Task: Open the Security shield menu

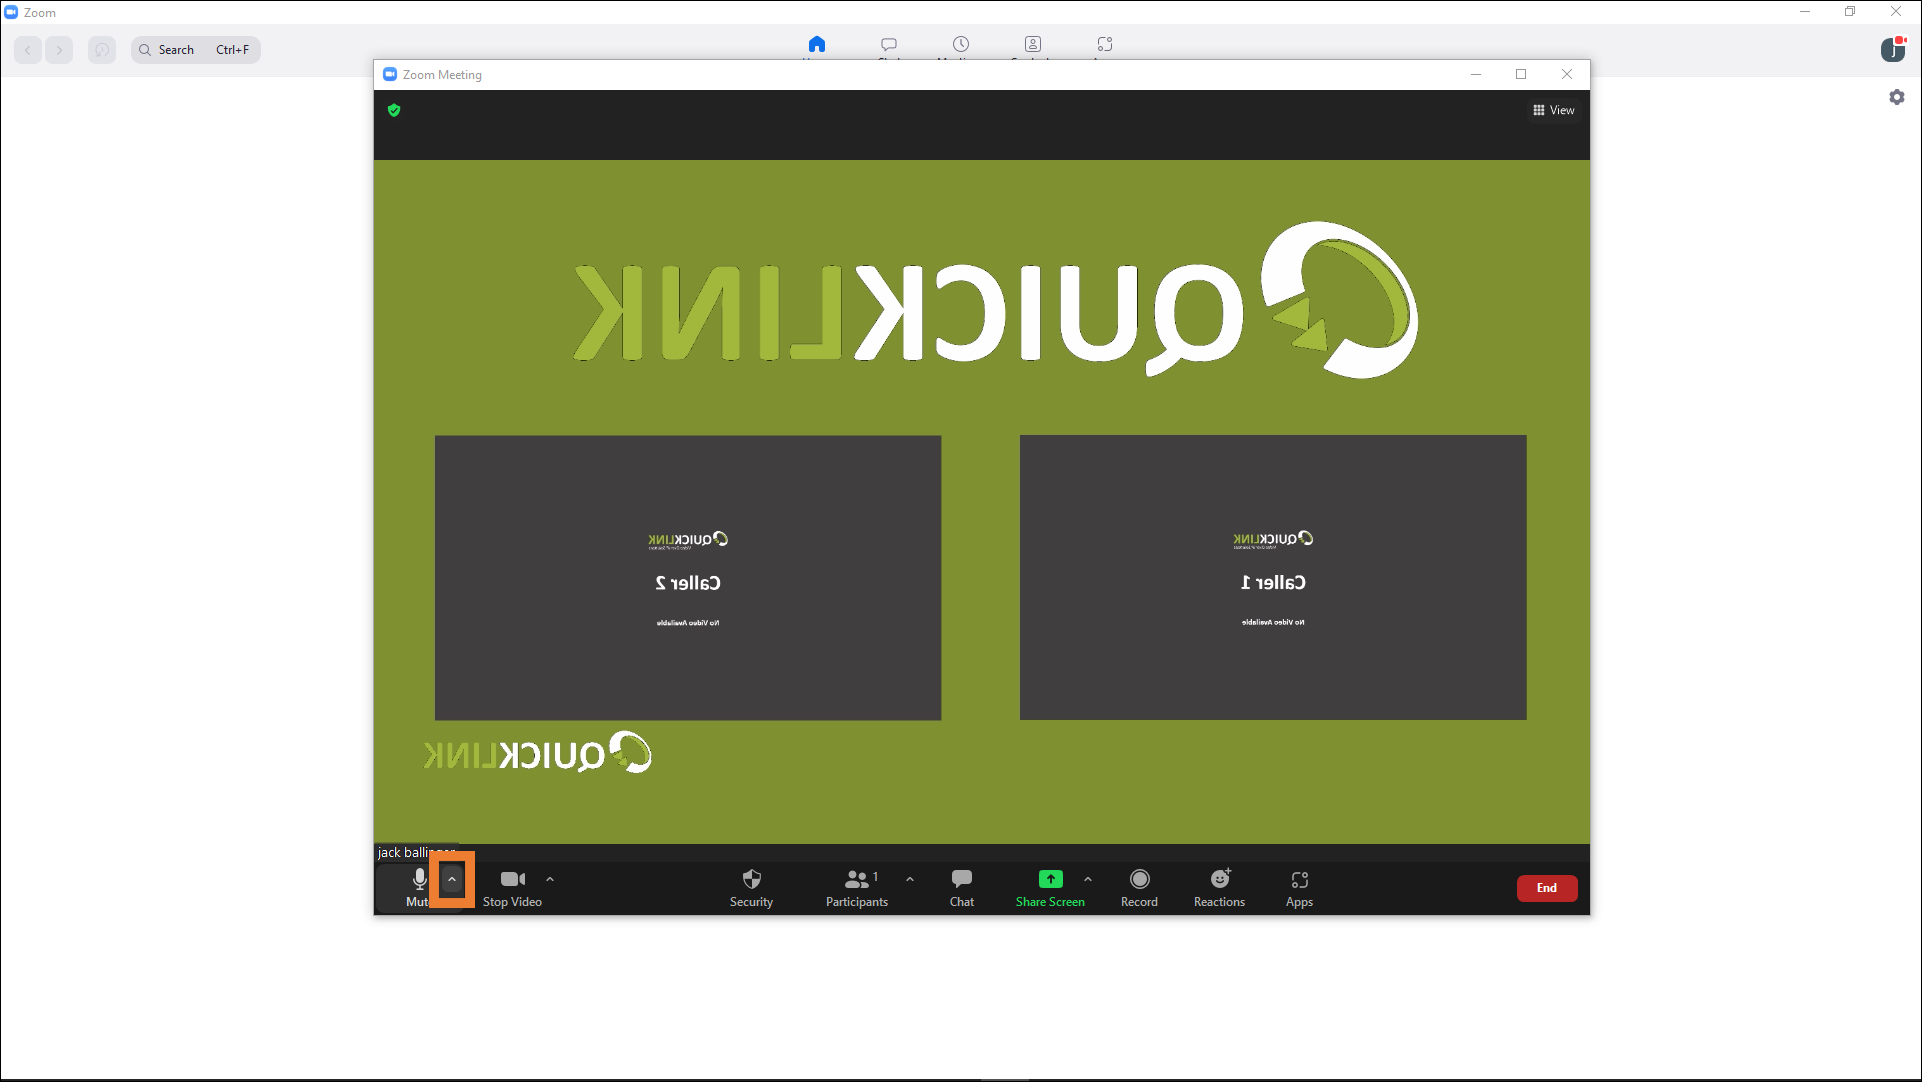Action: tap(751, 887)
